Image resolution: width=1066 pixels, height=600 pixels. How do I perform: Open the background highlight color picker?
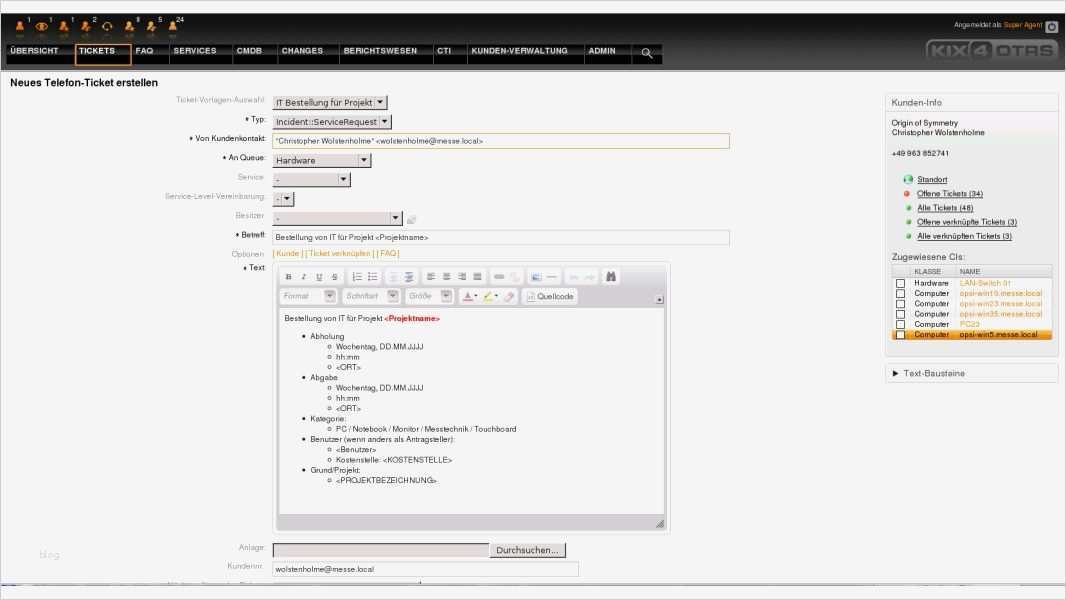tap(490, 296)
